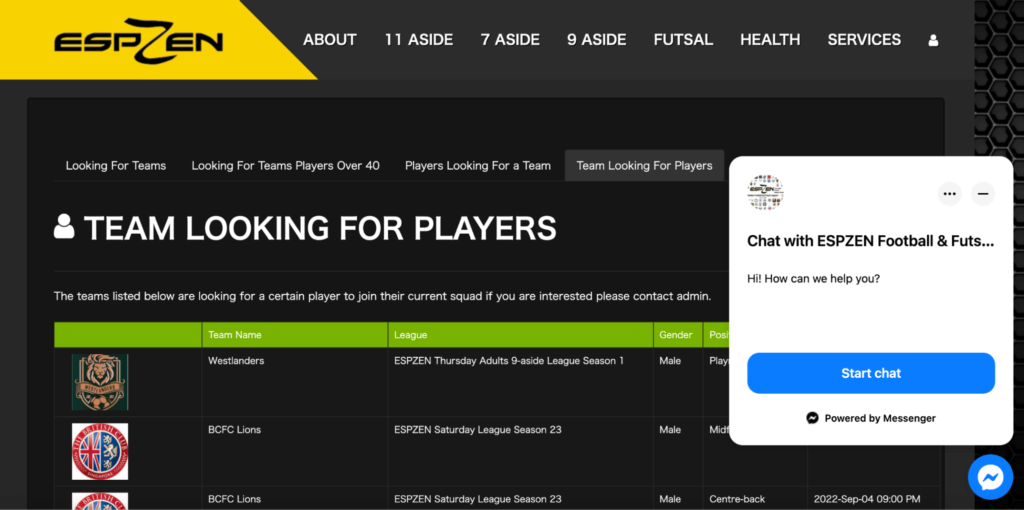Image resolution: width=1024 pixels, height=510 pixels.
Task: Click ESPZEN Thursday Adults 9-aside League Season 1
Action: pyautogui.click(x=509, y=360)
